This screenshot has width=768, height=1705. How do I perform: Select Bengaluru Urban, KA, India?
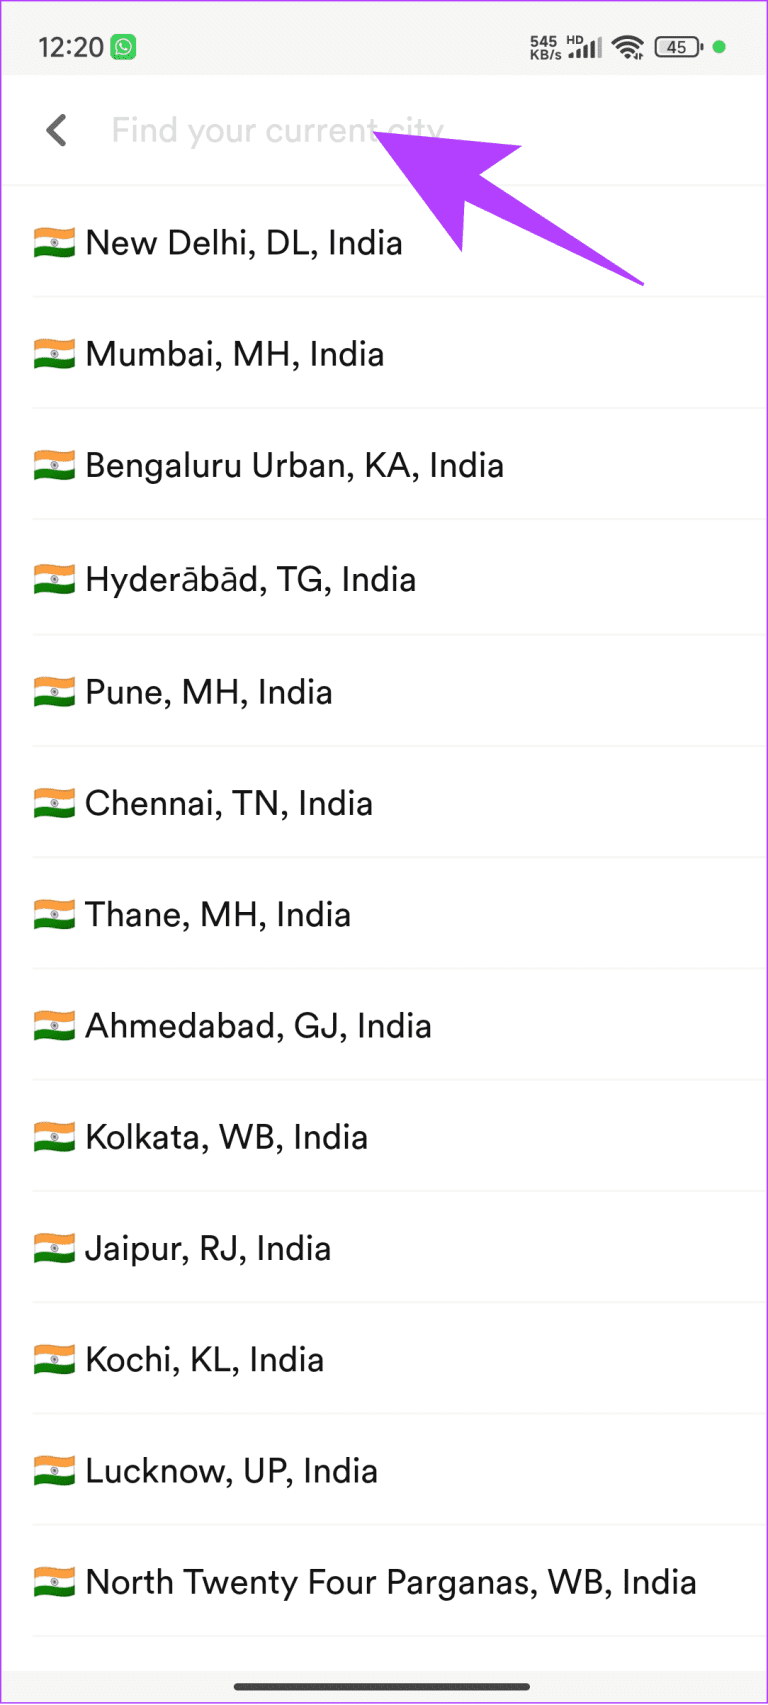[294, 466]
